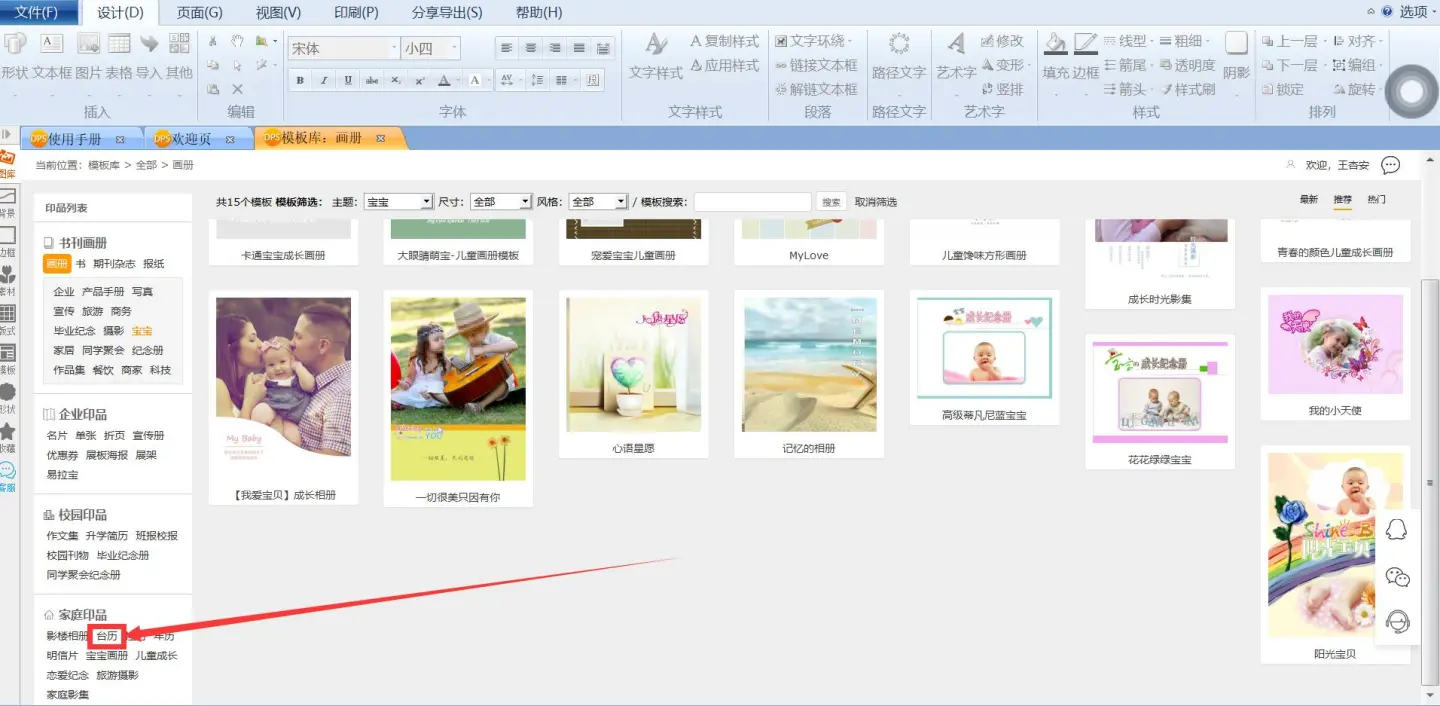Image resolution: width=1440 pixels, height=706 pixels.
Task: Click the WeChat icon on the right edge
Action: point(1397,577)
